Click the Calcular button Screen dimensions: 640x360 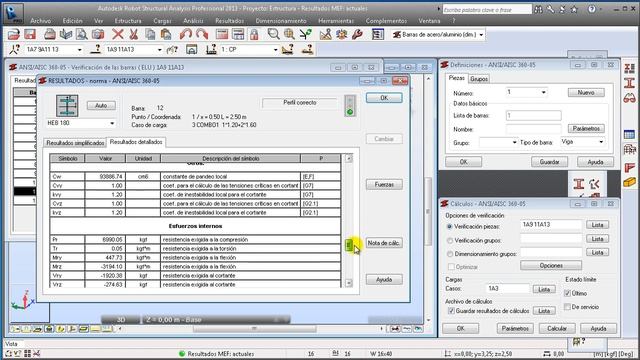(557, 329)
